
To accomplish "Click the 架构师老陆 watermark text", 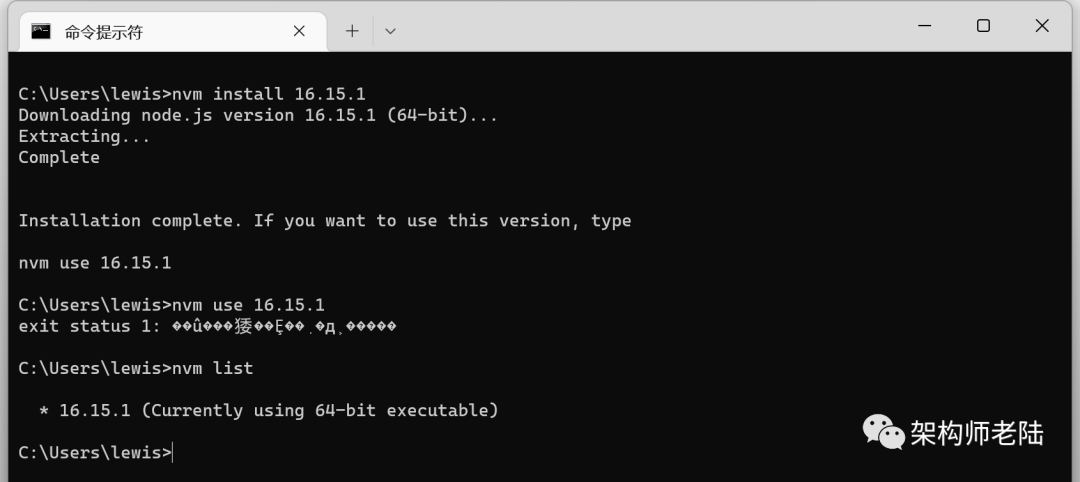I will (x=977, y=433).
